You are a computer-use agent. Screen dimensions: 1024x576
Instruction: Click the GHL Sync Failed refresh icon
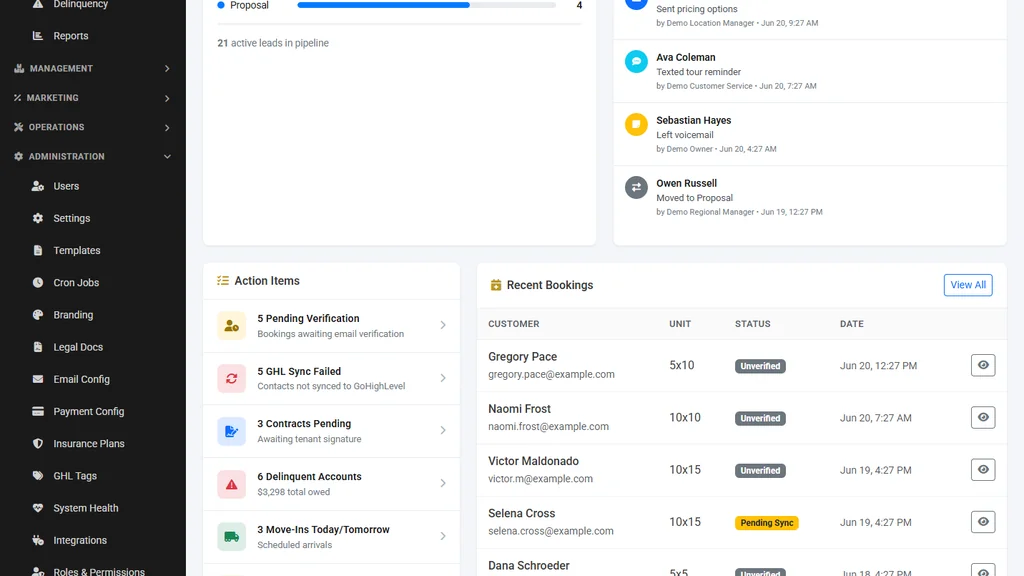pyautogui.click(x=231, y=378)
